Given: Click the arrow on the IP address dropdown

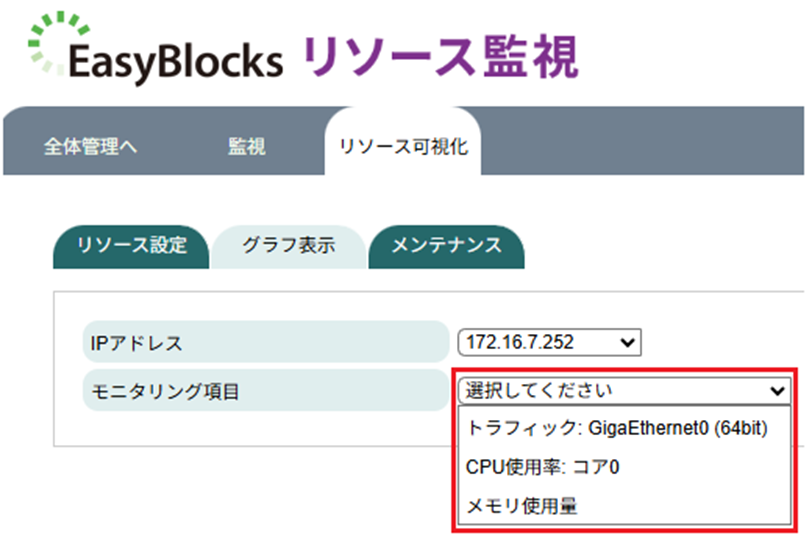Looking at the screenshot, I should (628, 342).
